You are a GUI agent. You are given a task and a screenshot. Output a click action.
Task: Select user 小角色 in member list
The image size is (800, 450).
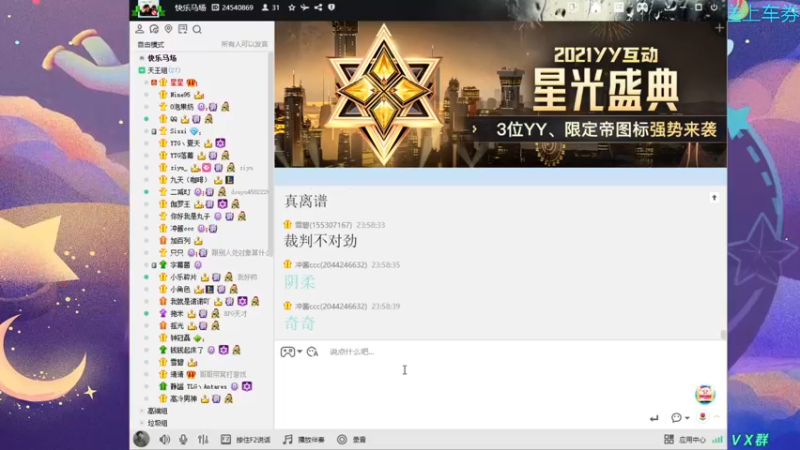click(180, 289)
